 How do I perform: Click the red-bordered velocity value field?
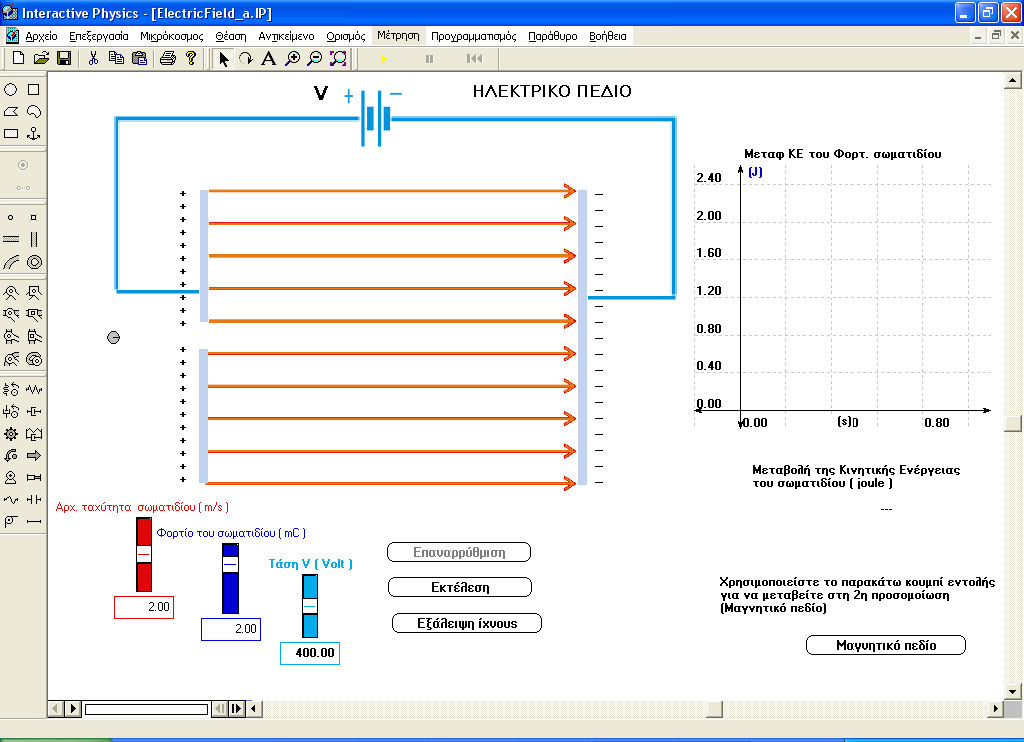pyautogui.click(x=144, y=607)
